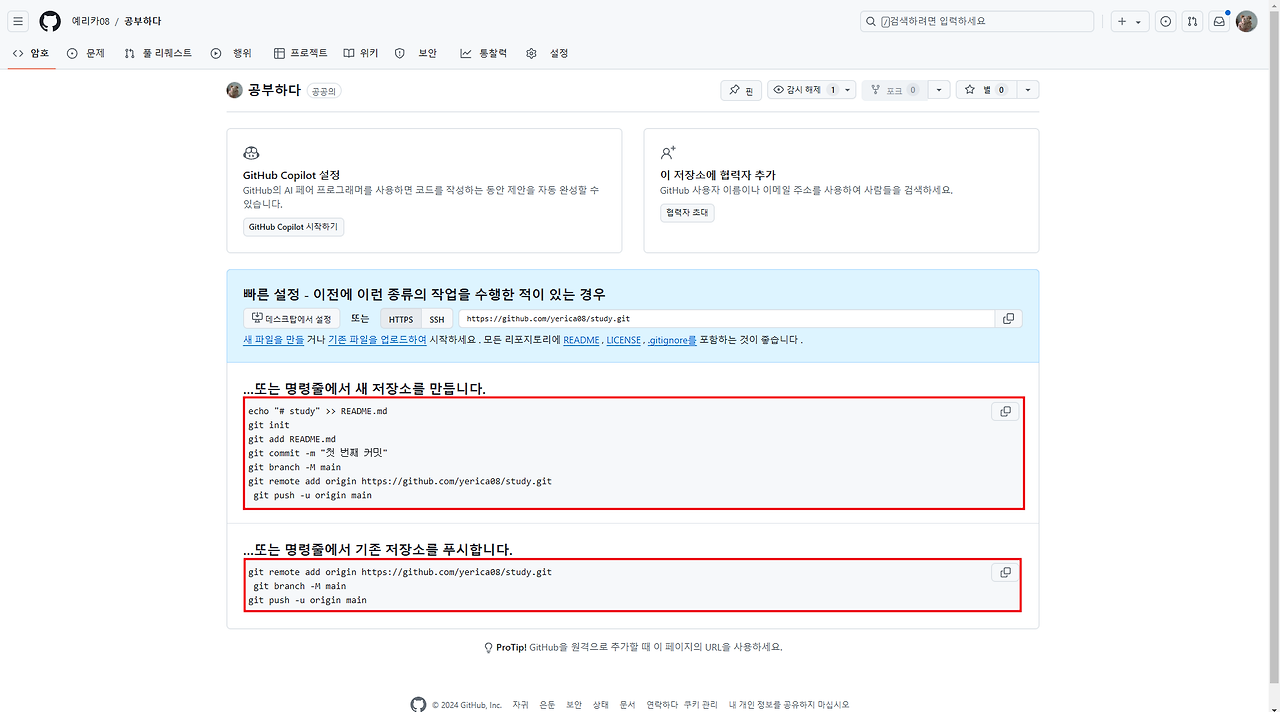Screen dimensions: 1280x712
Task: Open the 상태 (Status) footer link
Action: tap(600, 705)
